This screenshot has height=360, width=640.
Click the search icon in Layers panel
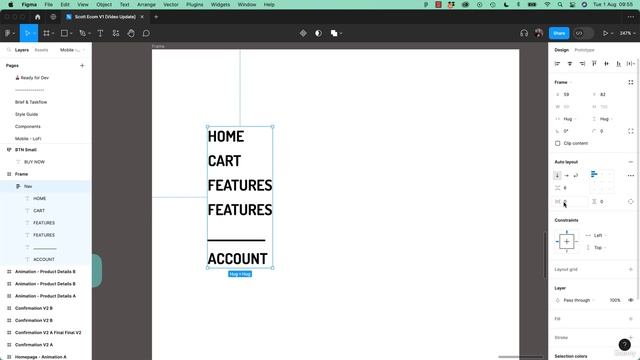click(x=9, y=50)
